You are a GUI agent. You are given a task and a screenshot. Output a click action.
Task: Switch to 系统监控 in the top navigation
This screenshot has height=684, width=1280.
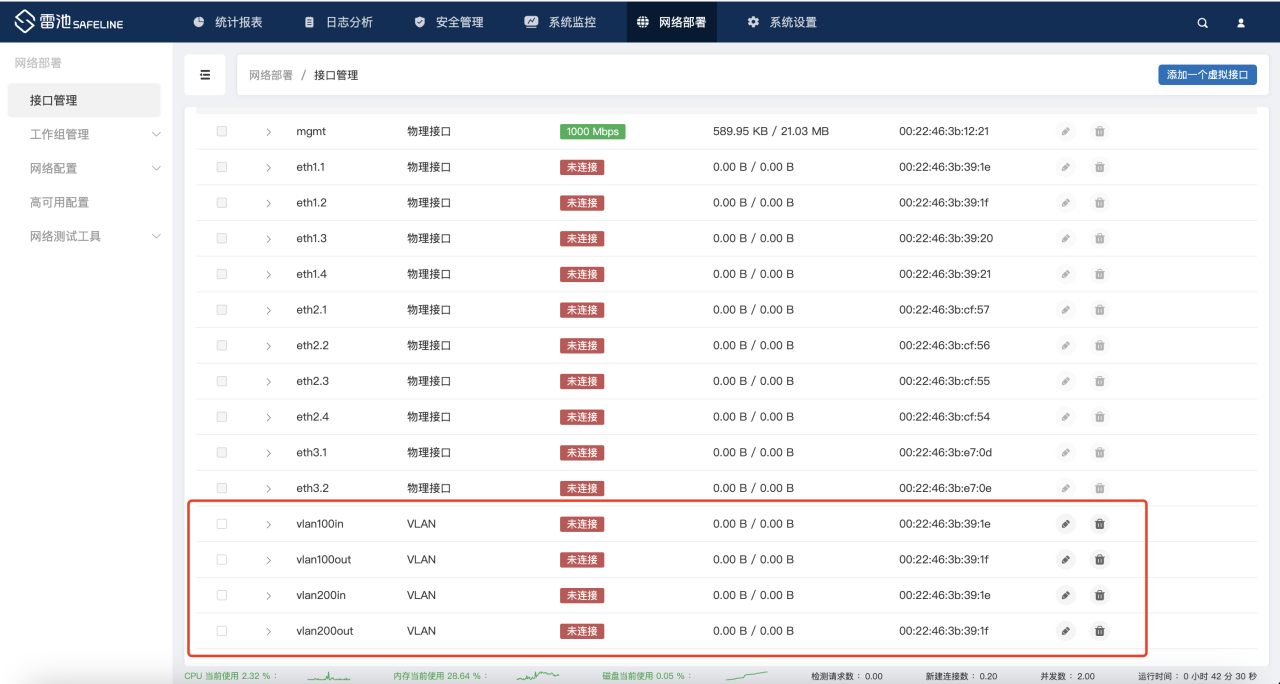(x=563, y=22)
